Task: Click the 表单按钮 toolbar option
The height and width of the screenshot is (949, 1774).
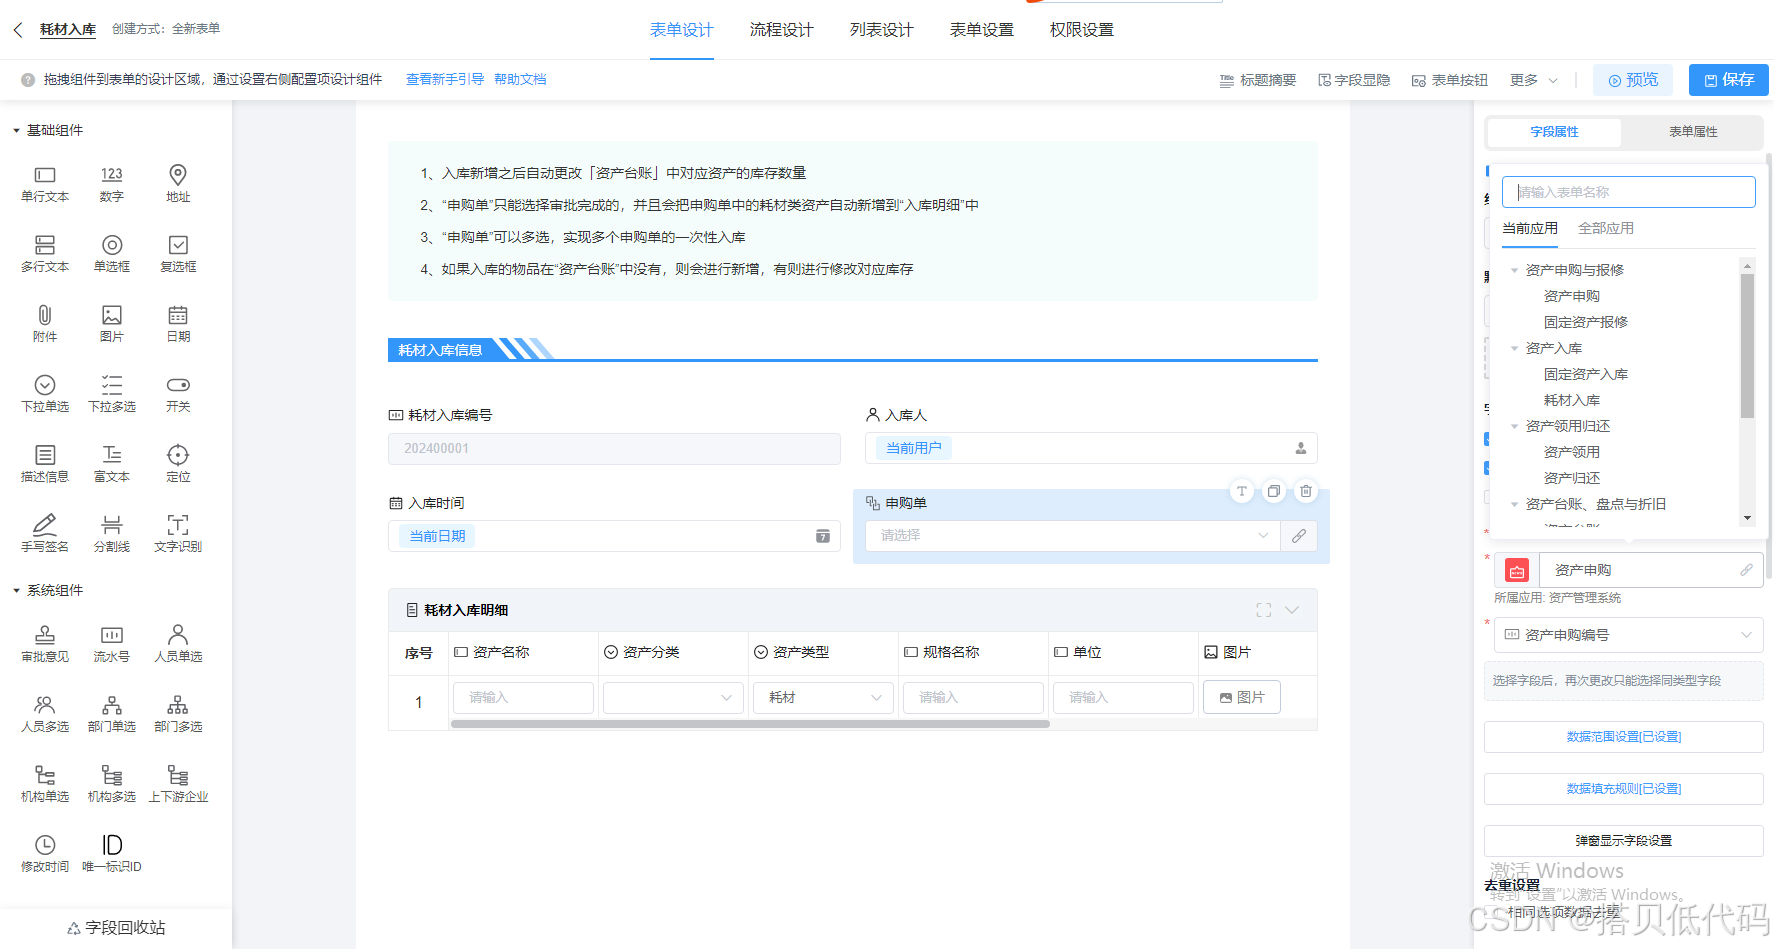Action: point(1450,80)
